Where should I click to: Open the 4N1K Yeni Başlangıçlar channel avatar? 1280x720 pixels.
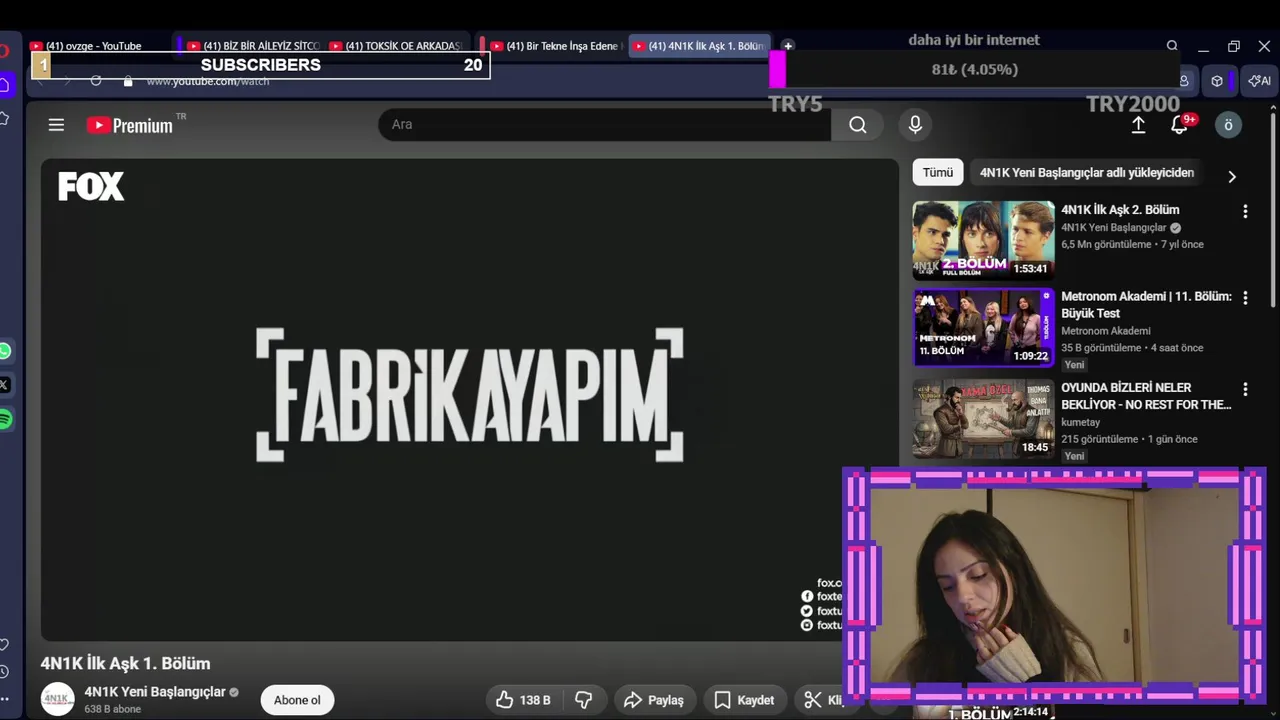pos(57,699)
